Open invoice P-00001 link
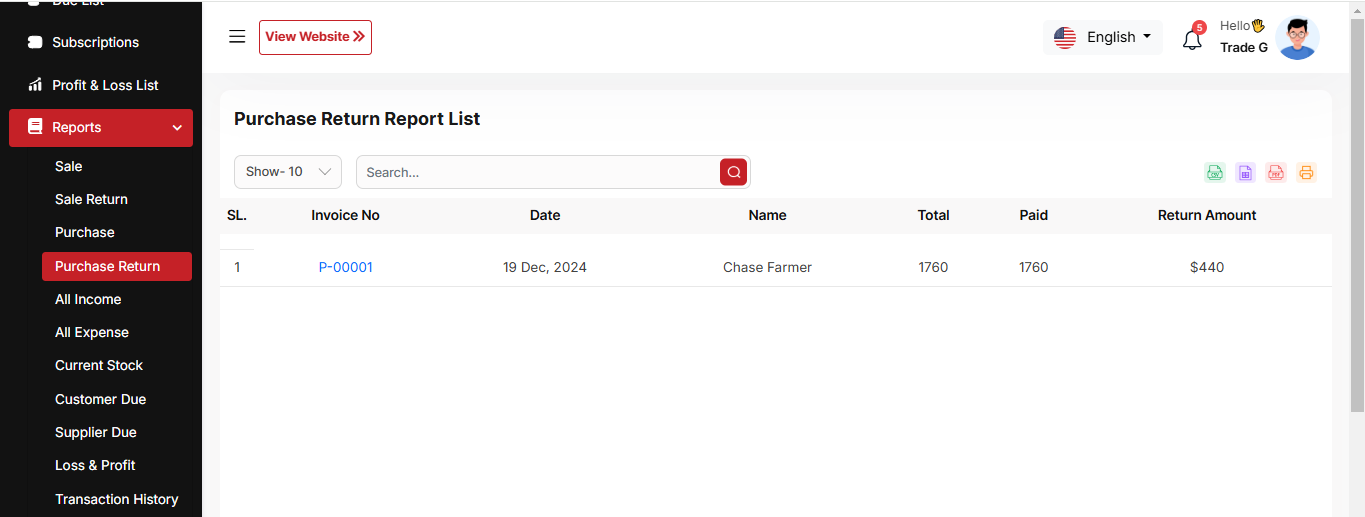The width and height of the screenshot is (1365, 517). 345,267
